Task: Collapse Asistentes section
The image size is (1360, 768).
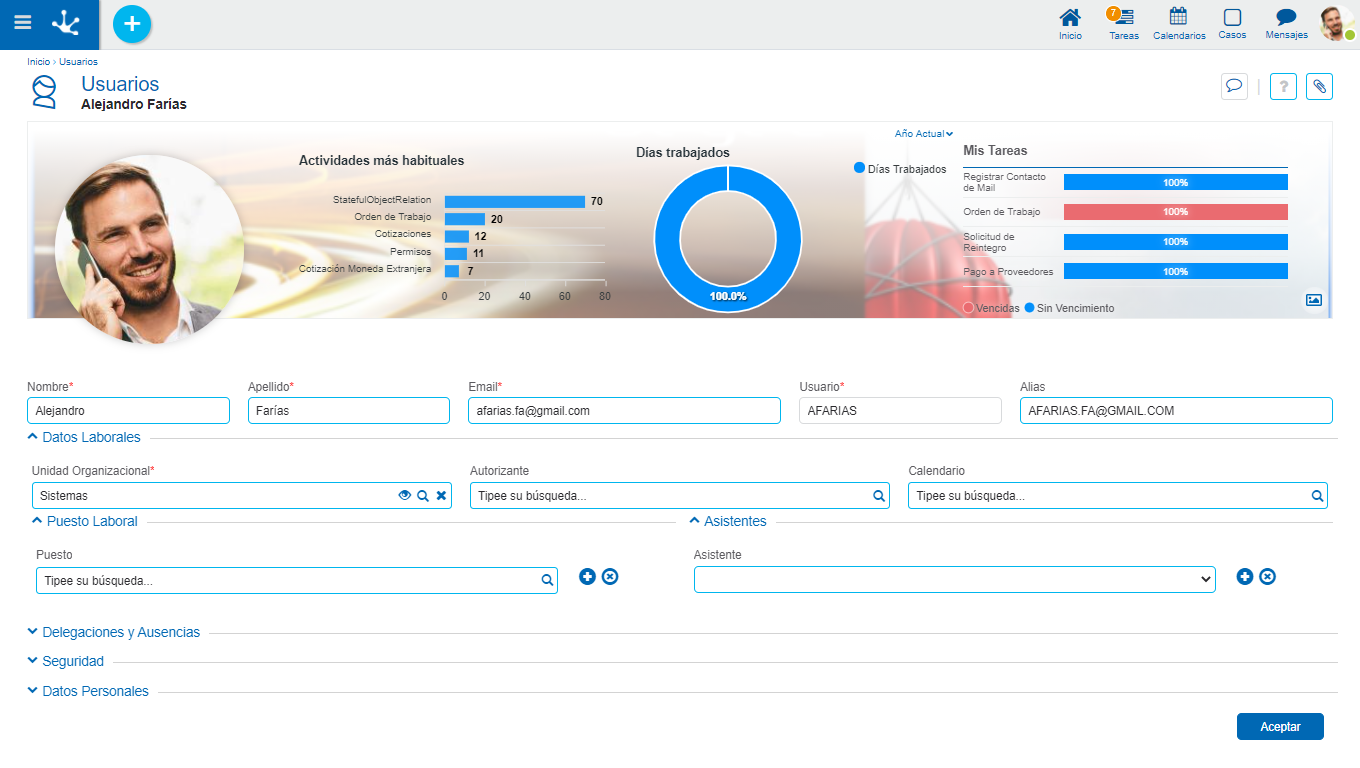Action: 728,521
